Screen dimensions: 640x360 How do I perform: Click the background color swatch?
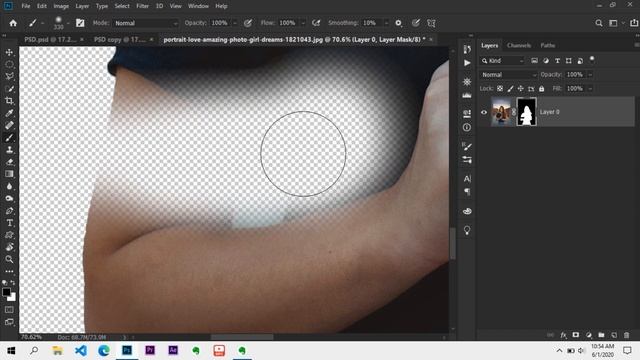[x=13, y=298]
